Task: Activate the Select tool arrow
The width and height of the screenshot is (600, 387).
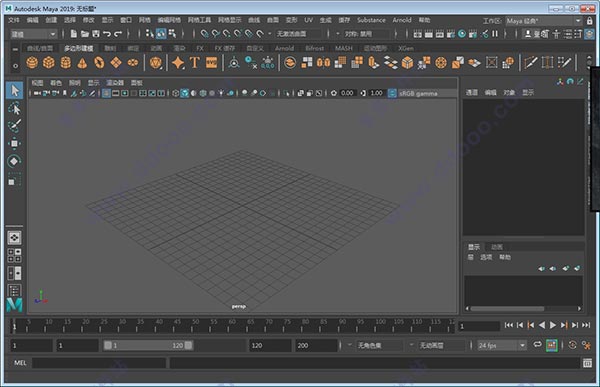Action: click(x=15, y=91)
